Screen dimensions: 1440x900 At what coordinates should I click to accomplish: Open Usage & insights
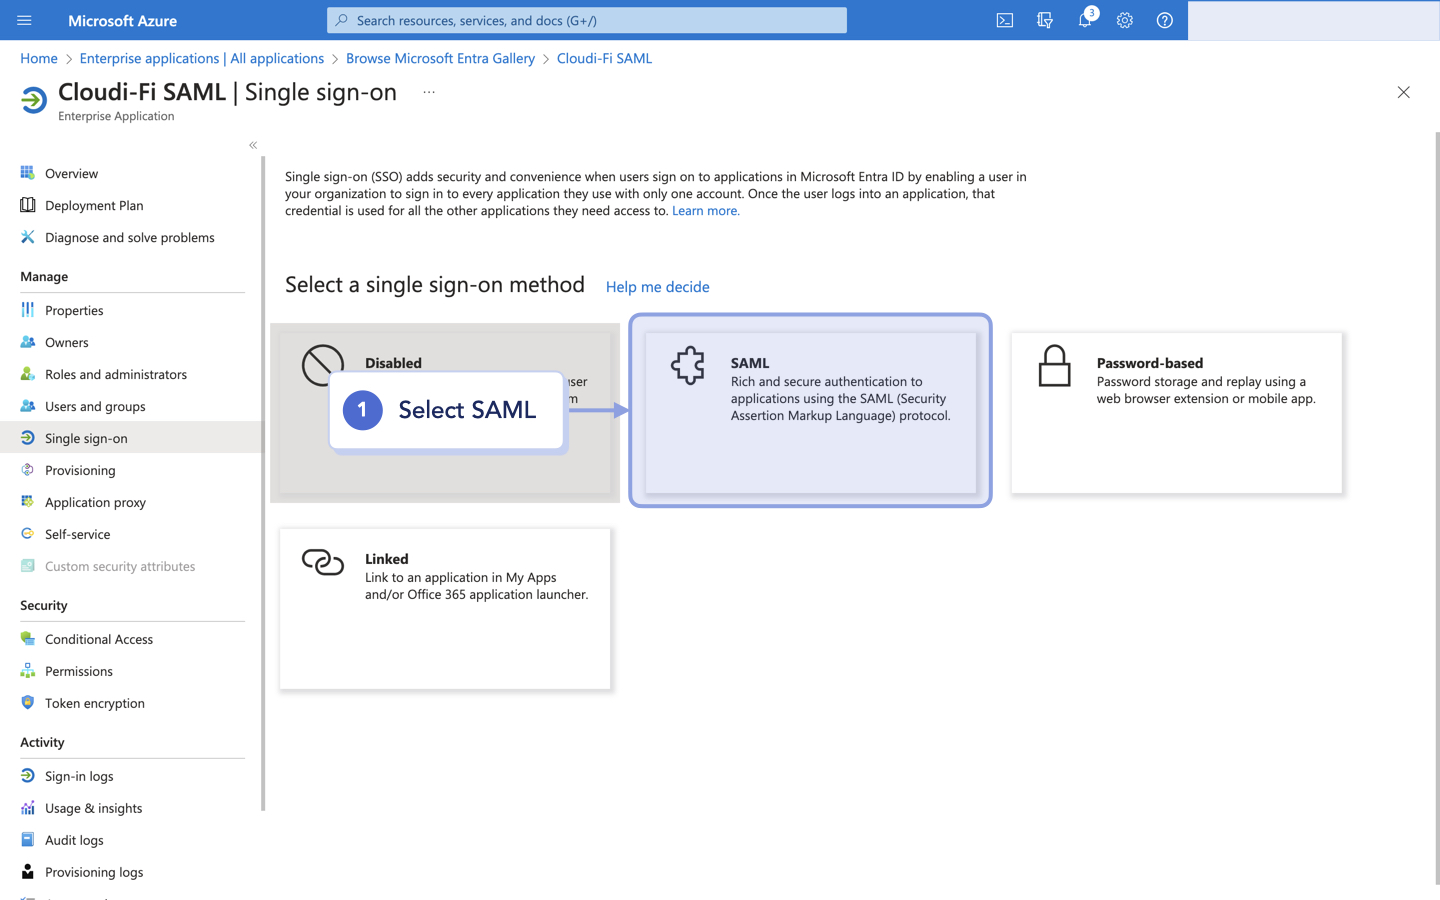[94, 808]
